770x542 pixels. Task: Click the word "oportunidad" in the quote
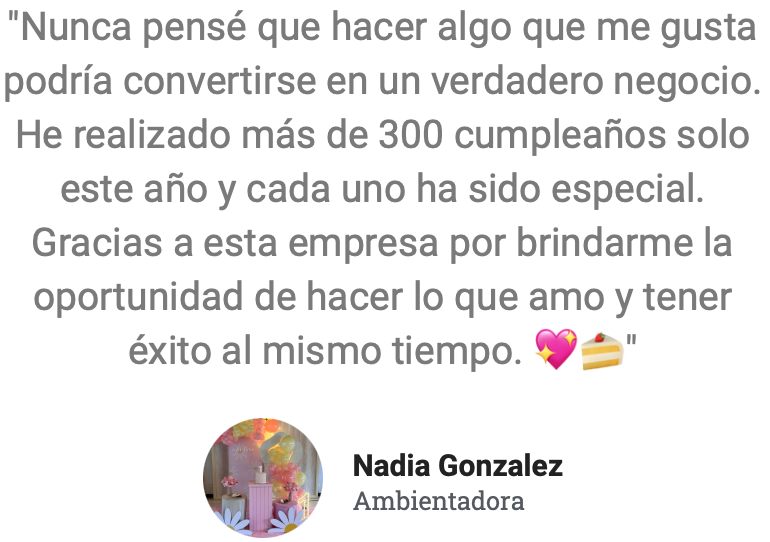point(138,298)
